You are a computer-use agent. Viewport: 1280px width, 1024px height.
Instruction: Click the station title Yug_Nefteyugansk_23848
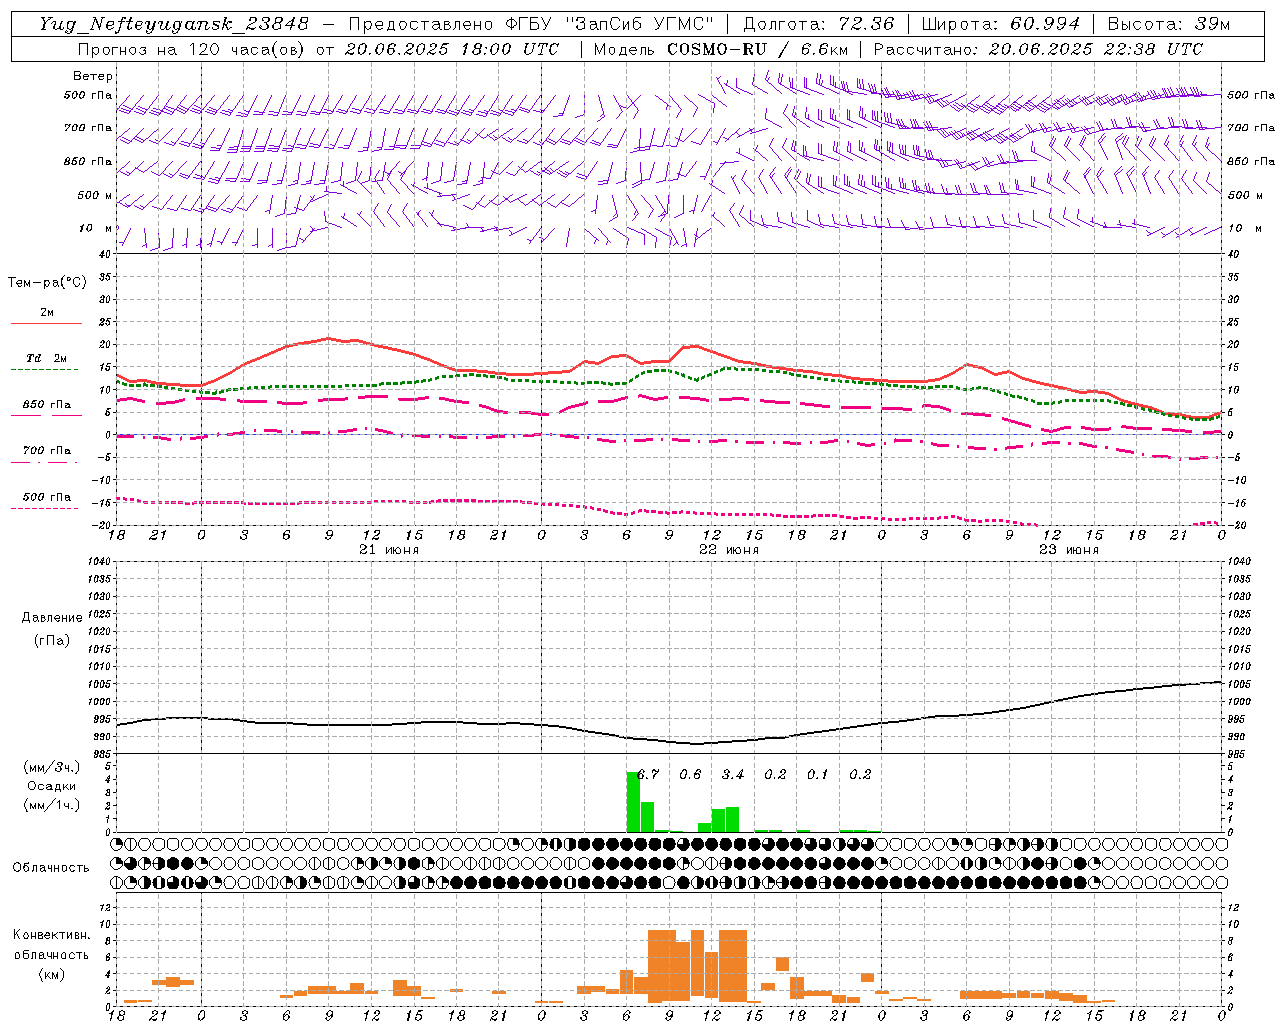[x=174, y=24]
